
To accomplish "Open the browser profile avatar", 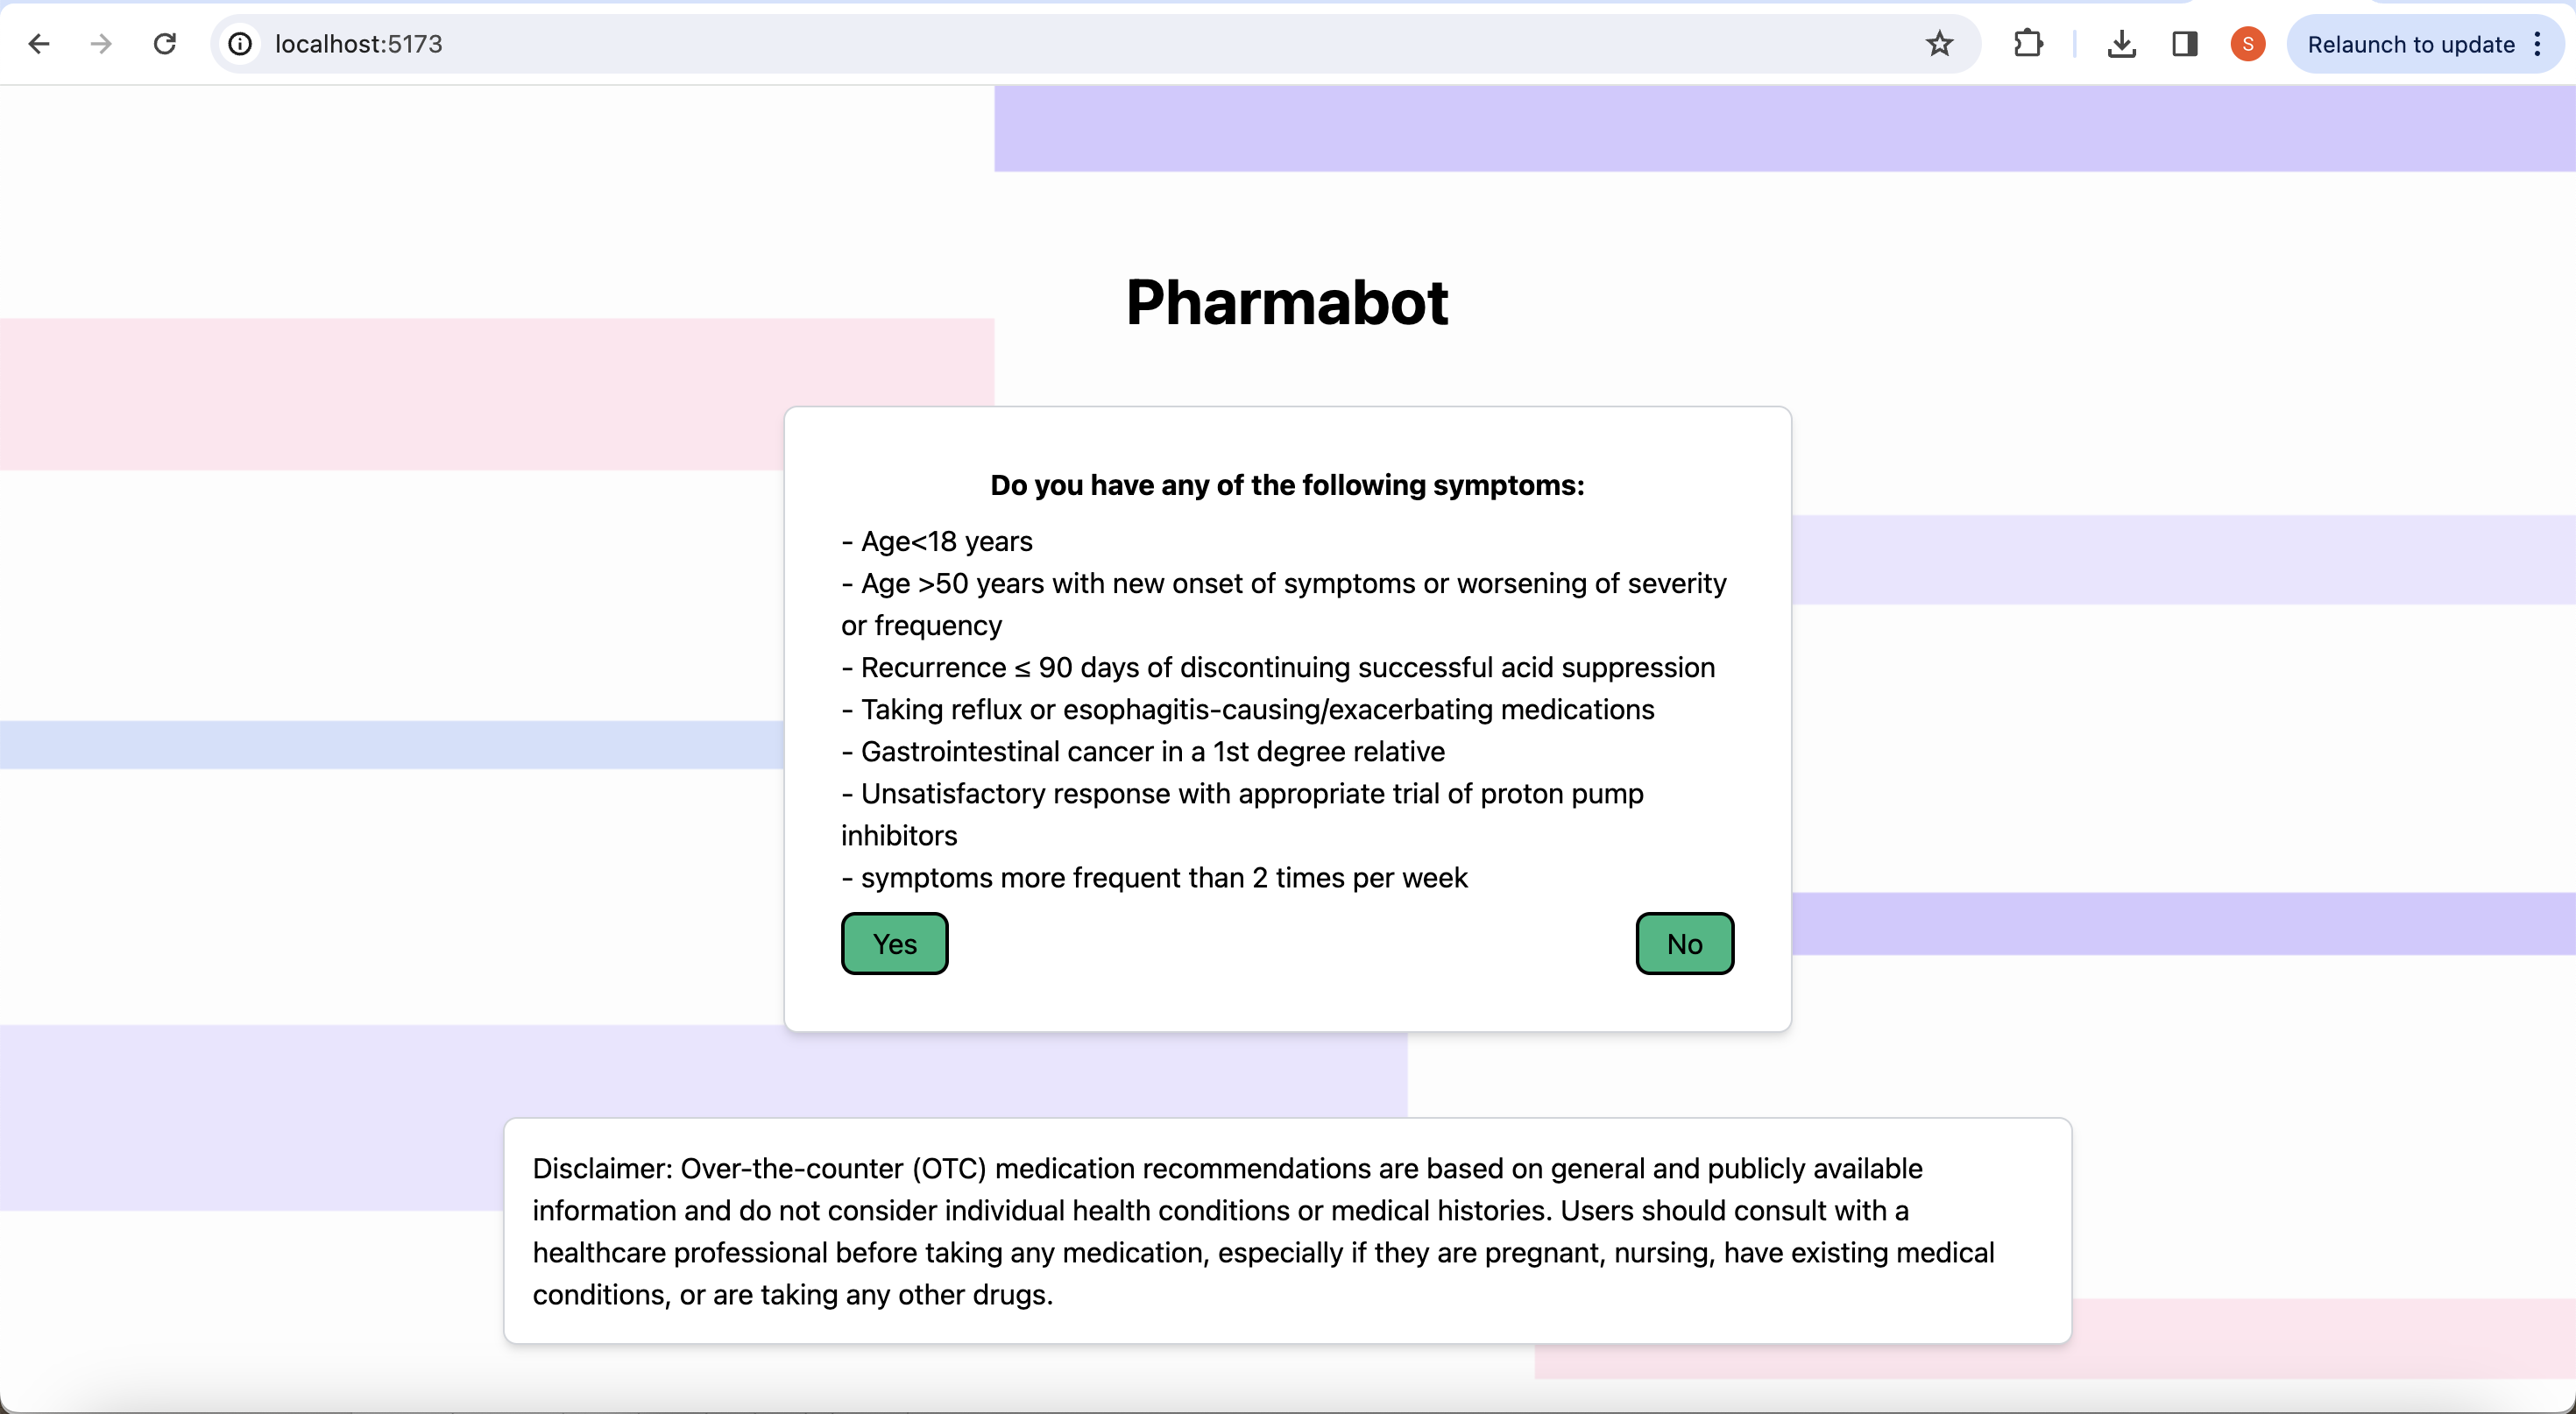I will 2247,44.
